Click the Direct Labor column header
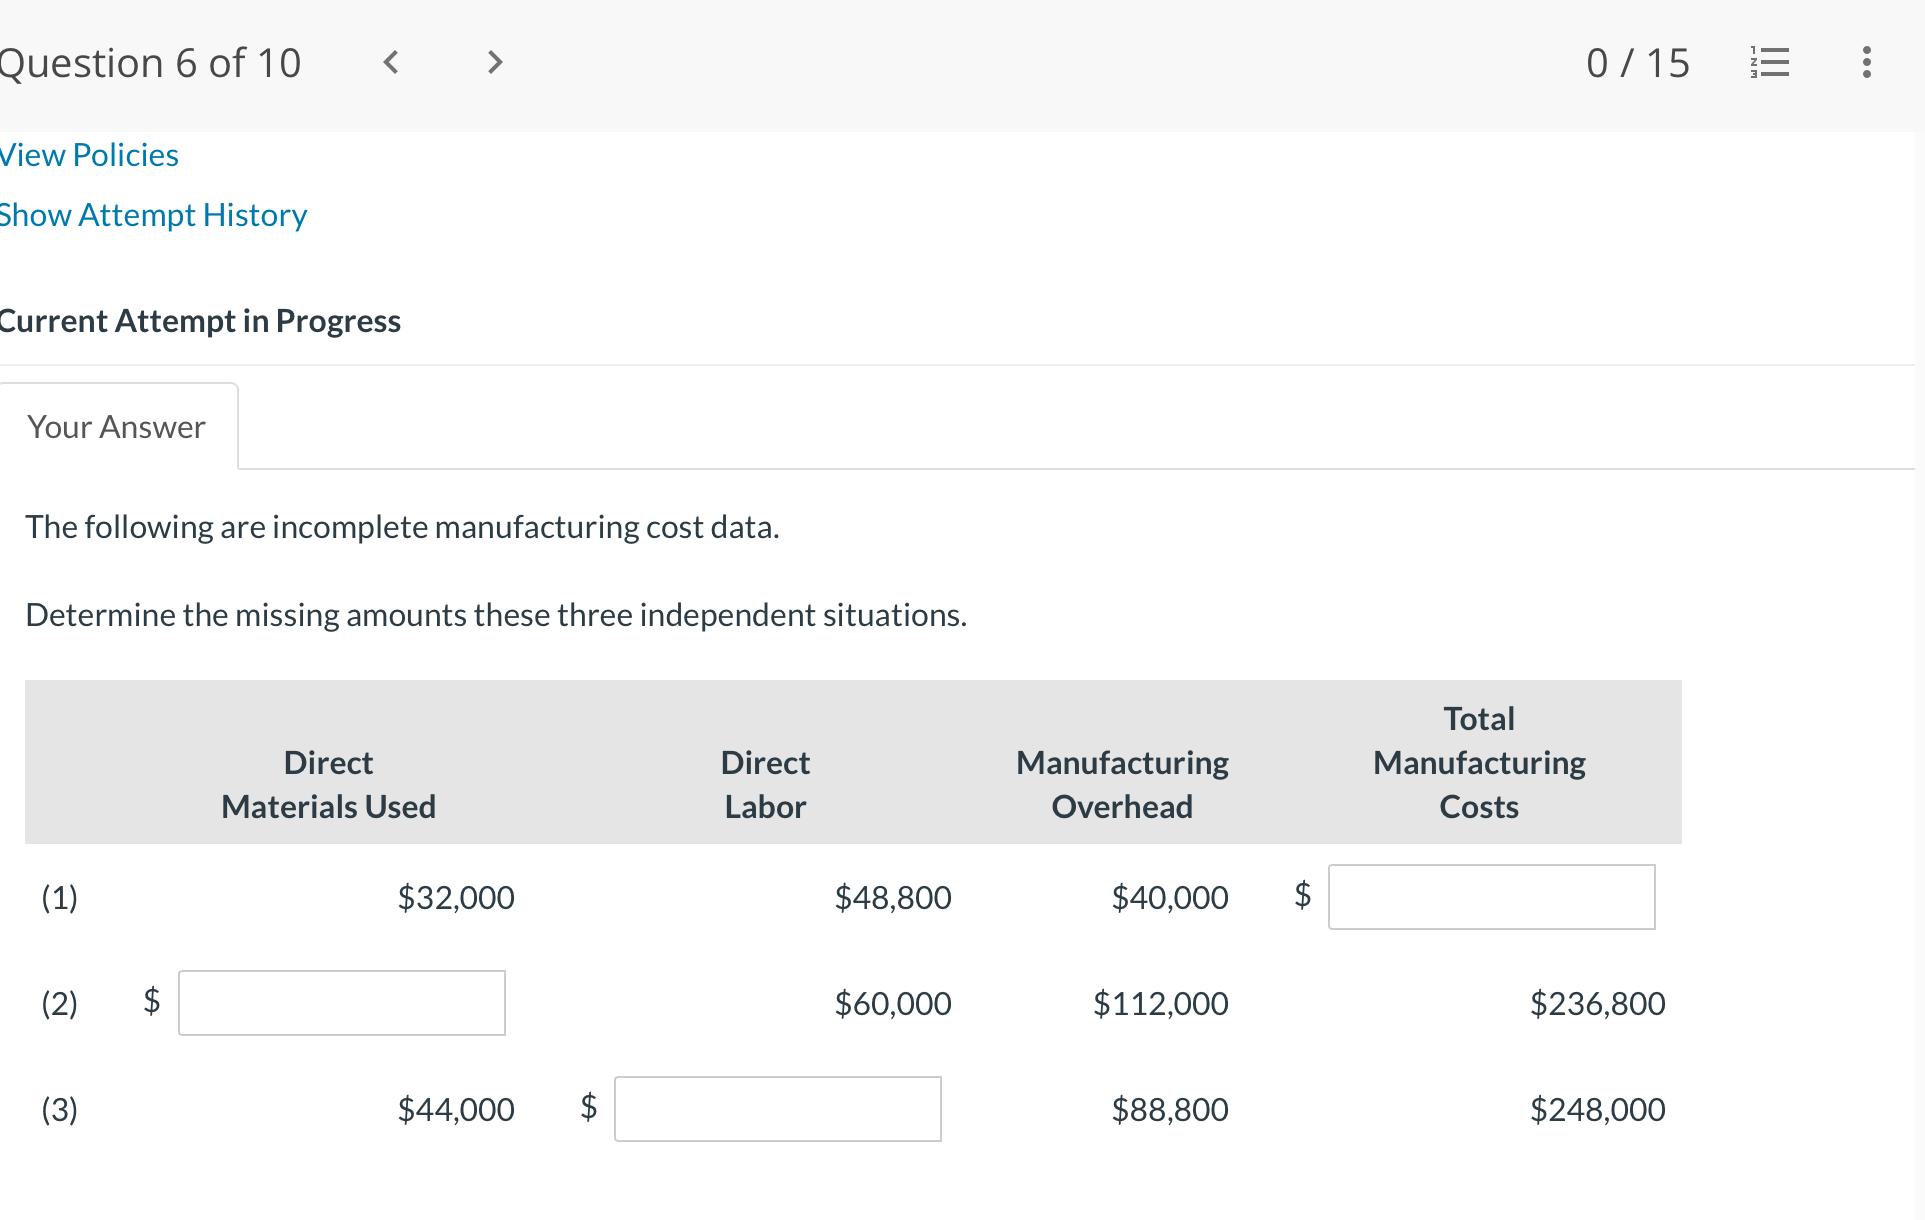Viewport: 1925px width, 1220px height. click(765, 785)
